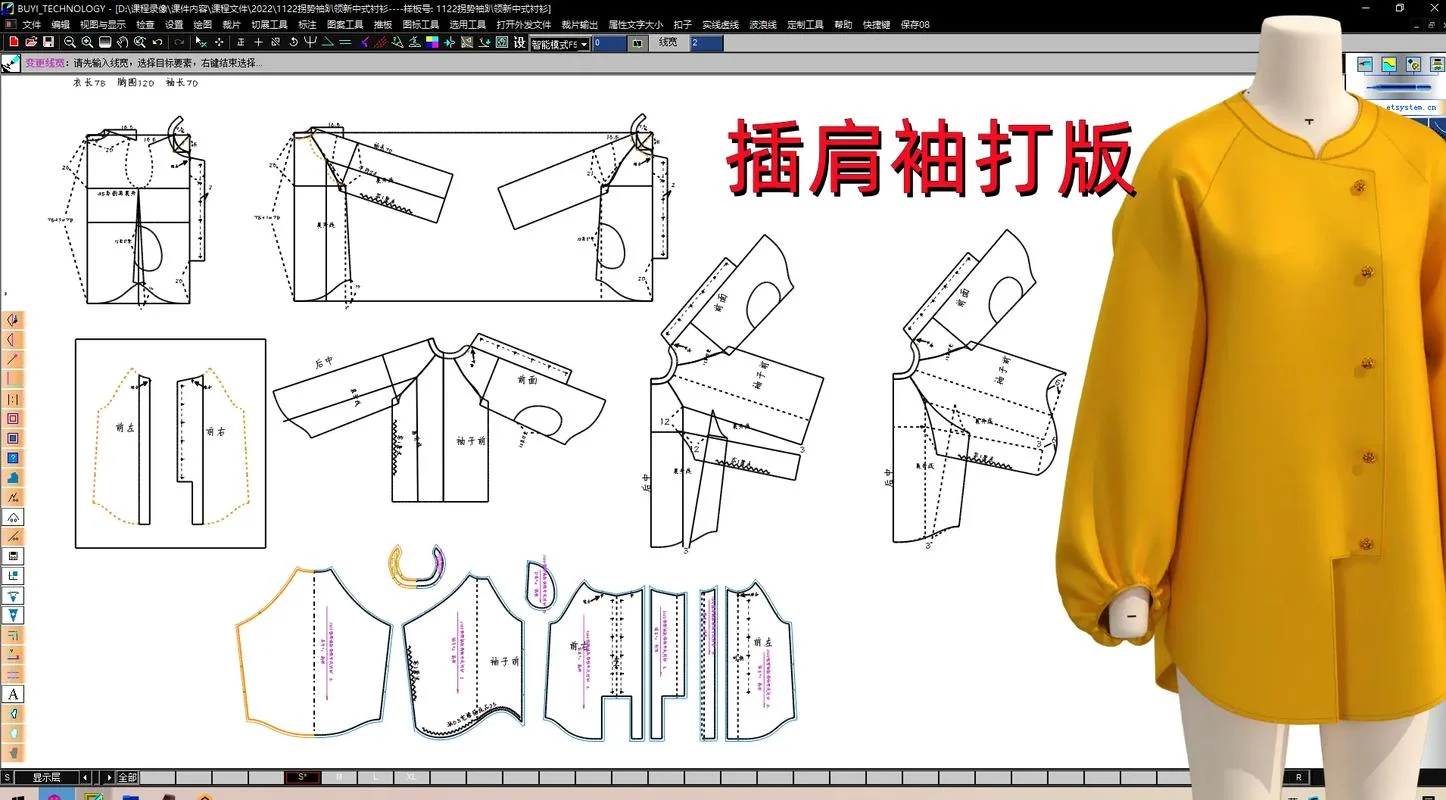Click the nested magenta square sidebar icon
This screenshot has height=800, width=1446.
pyautogui.click(x=14, y=418)
